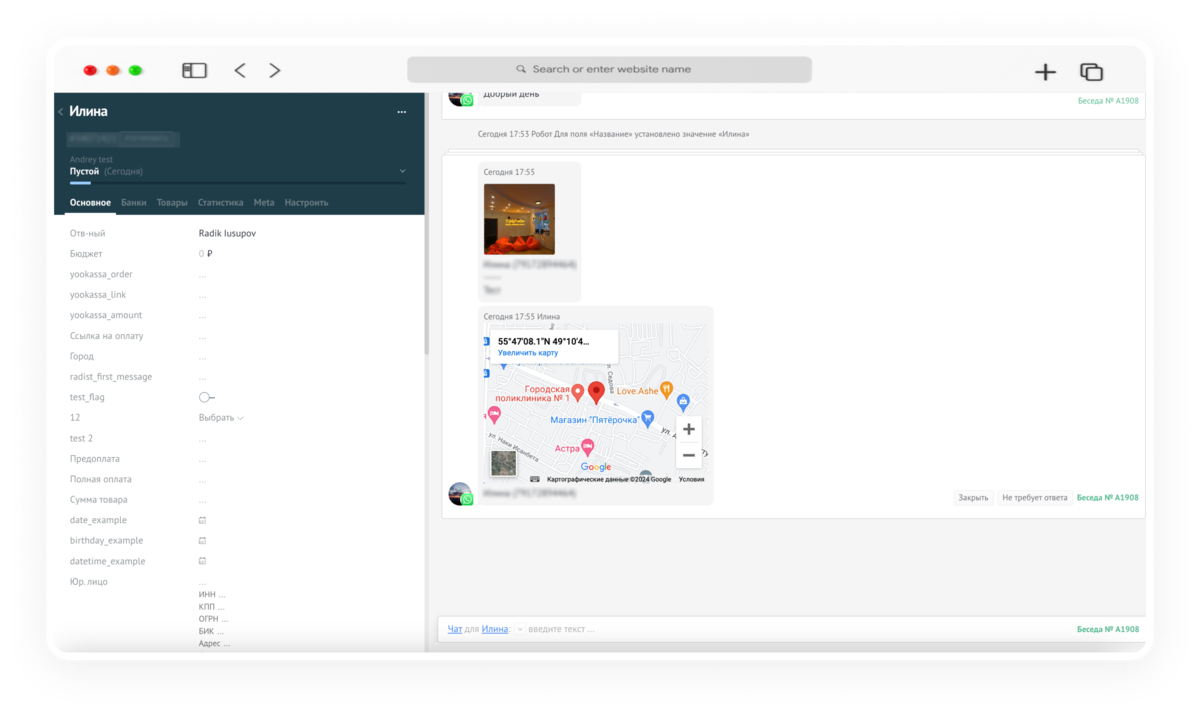Viewport: 1200px width, 715px height.
Task: Open a new tab with plus icon
Action: point(1045,72)
